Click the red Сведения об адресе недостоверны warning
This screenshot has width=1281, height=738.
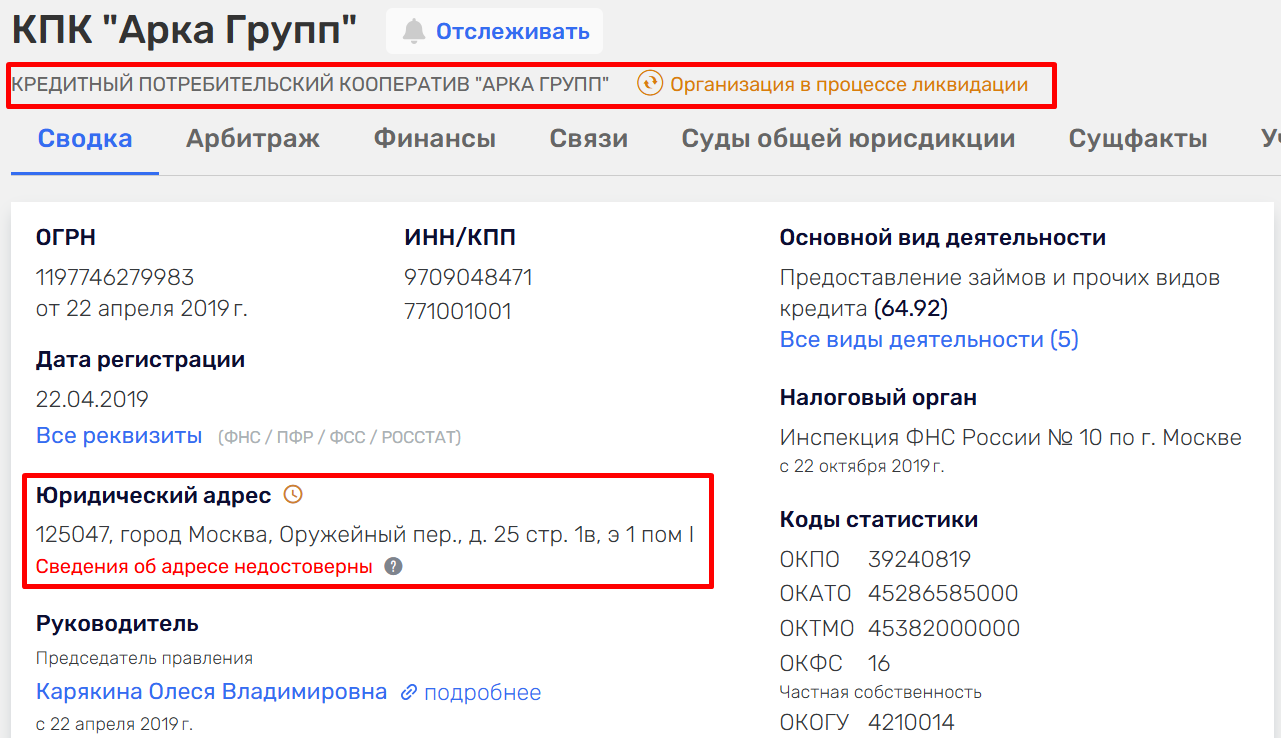pos(204,567)
